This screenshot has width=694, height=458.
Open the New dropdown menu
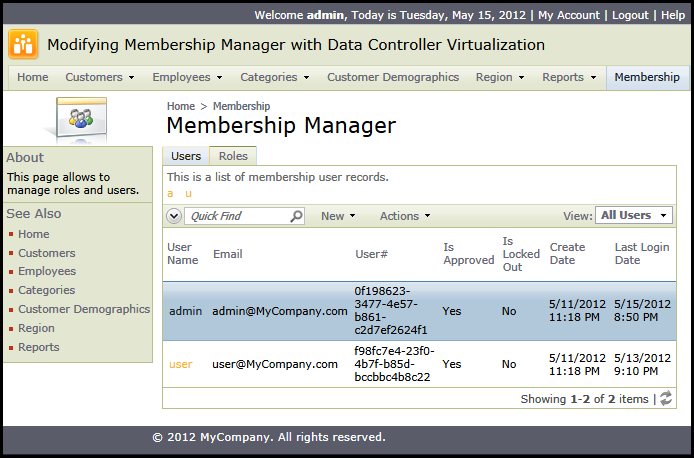coord(338,216)
